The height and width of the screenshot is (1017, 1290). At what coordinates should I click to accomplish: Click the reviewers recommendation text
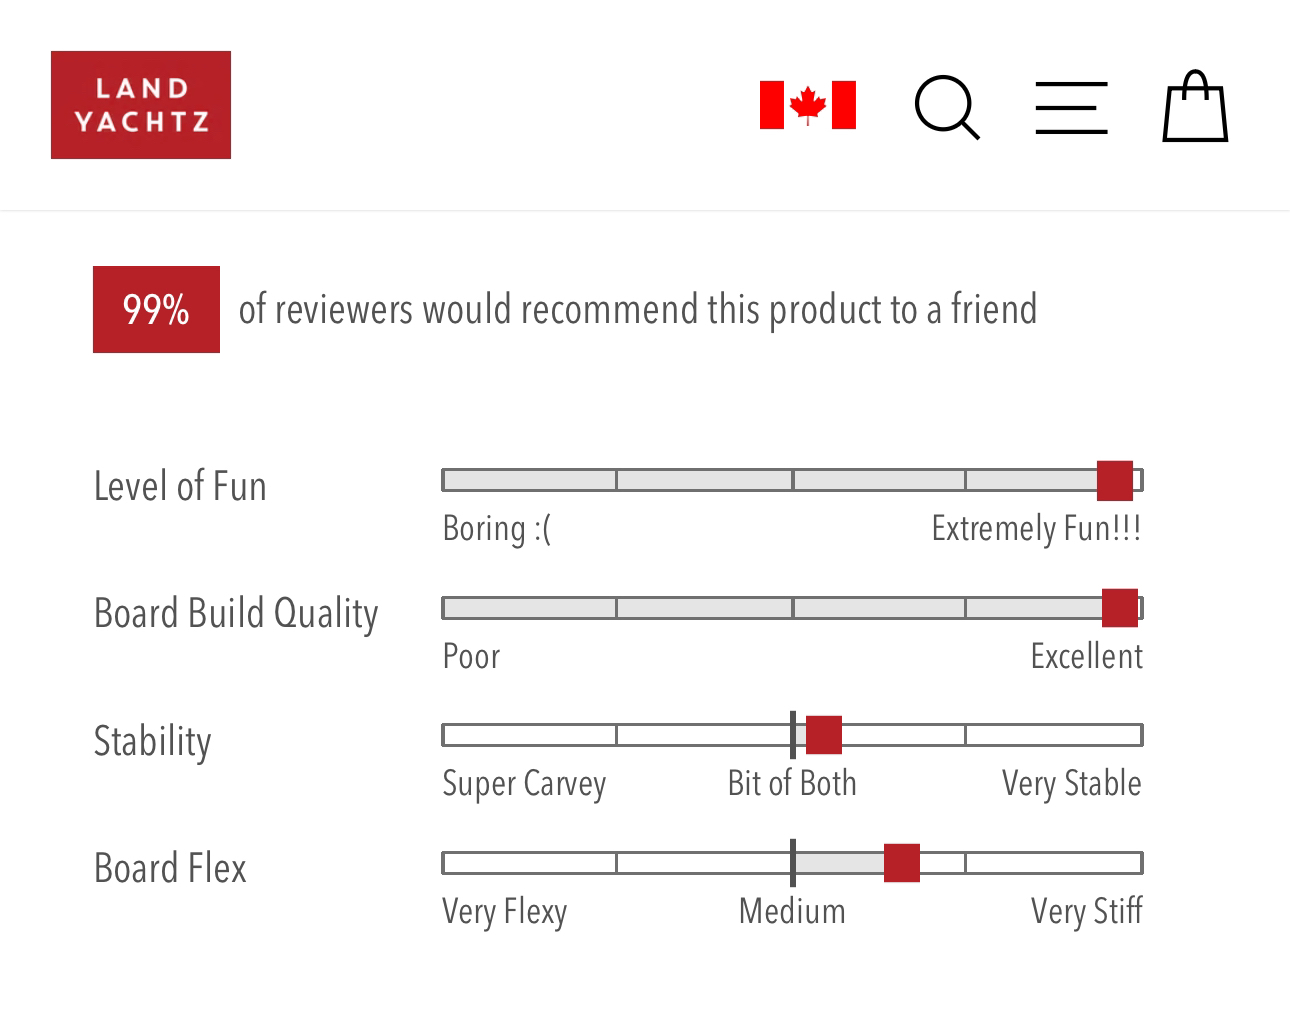[x=638, y=310]
